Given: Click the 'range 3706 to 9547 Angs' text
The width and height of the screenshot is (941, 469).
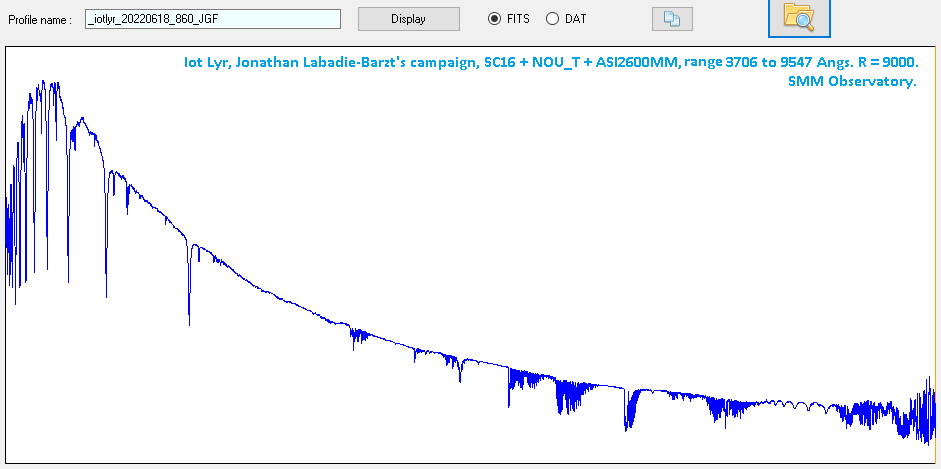Looking at the screenshot, I should pos(762,62).
